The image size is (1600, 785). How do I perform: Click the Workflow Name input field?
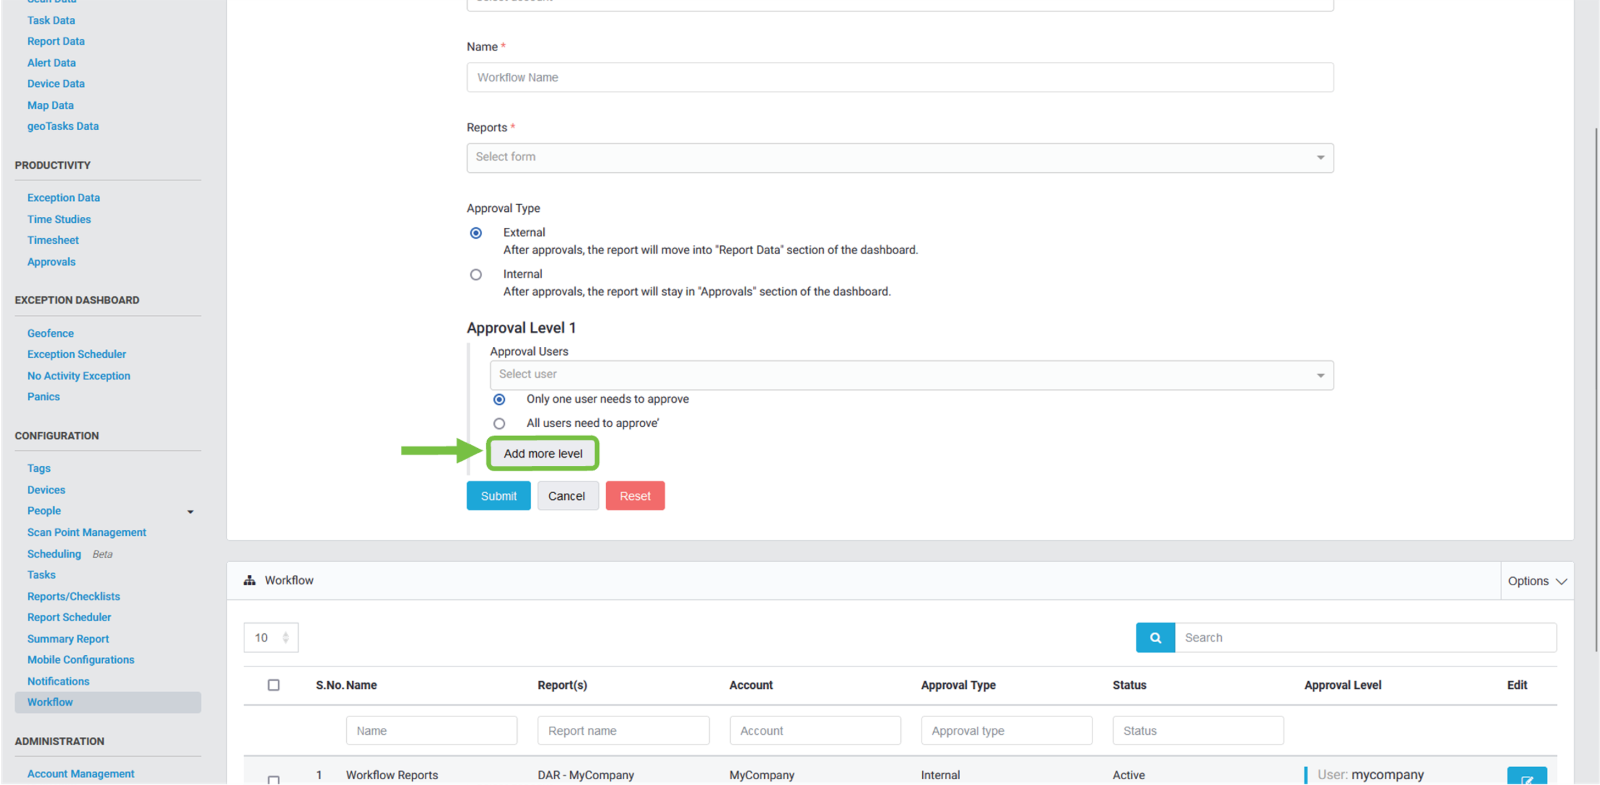click(x=899, y=78)
